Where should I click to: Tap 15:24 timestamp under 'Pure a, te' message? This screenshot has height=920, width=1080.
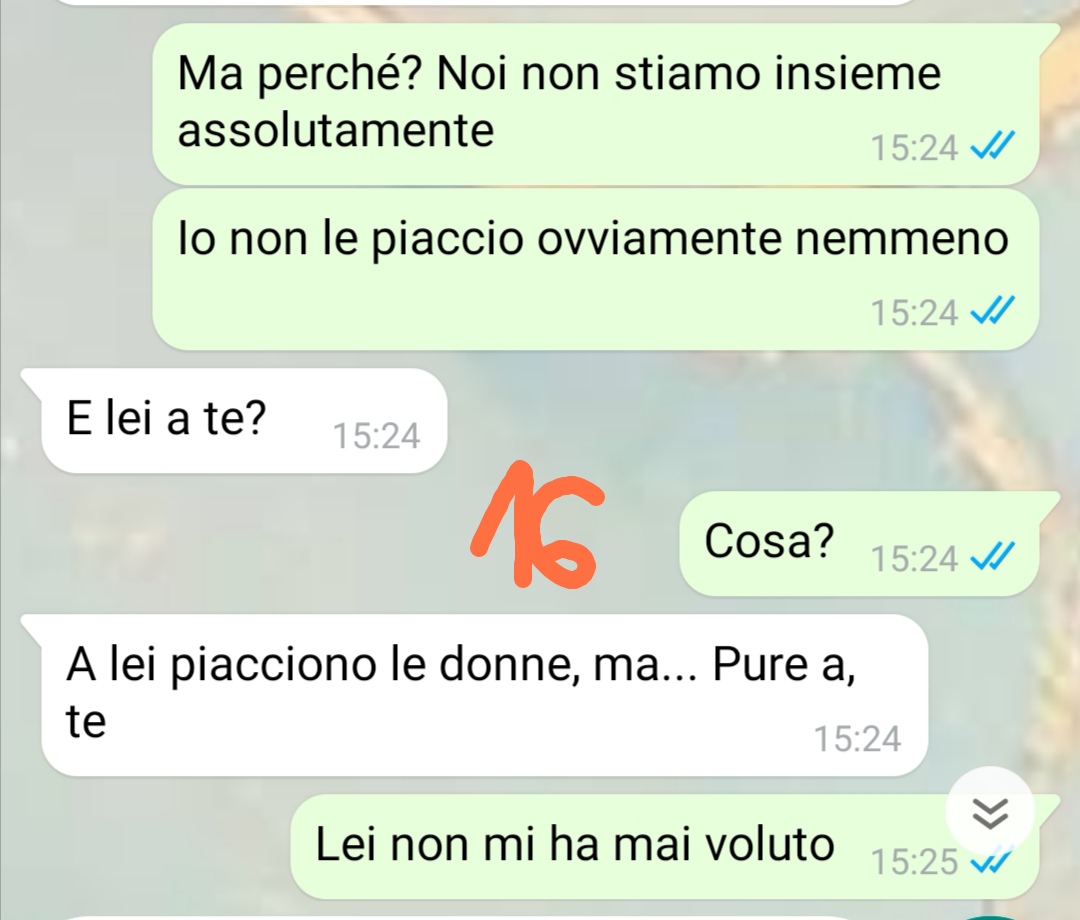click(858, 739)
